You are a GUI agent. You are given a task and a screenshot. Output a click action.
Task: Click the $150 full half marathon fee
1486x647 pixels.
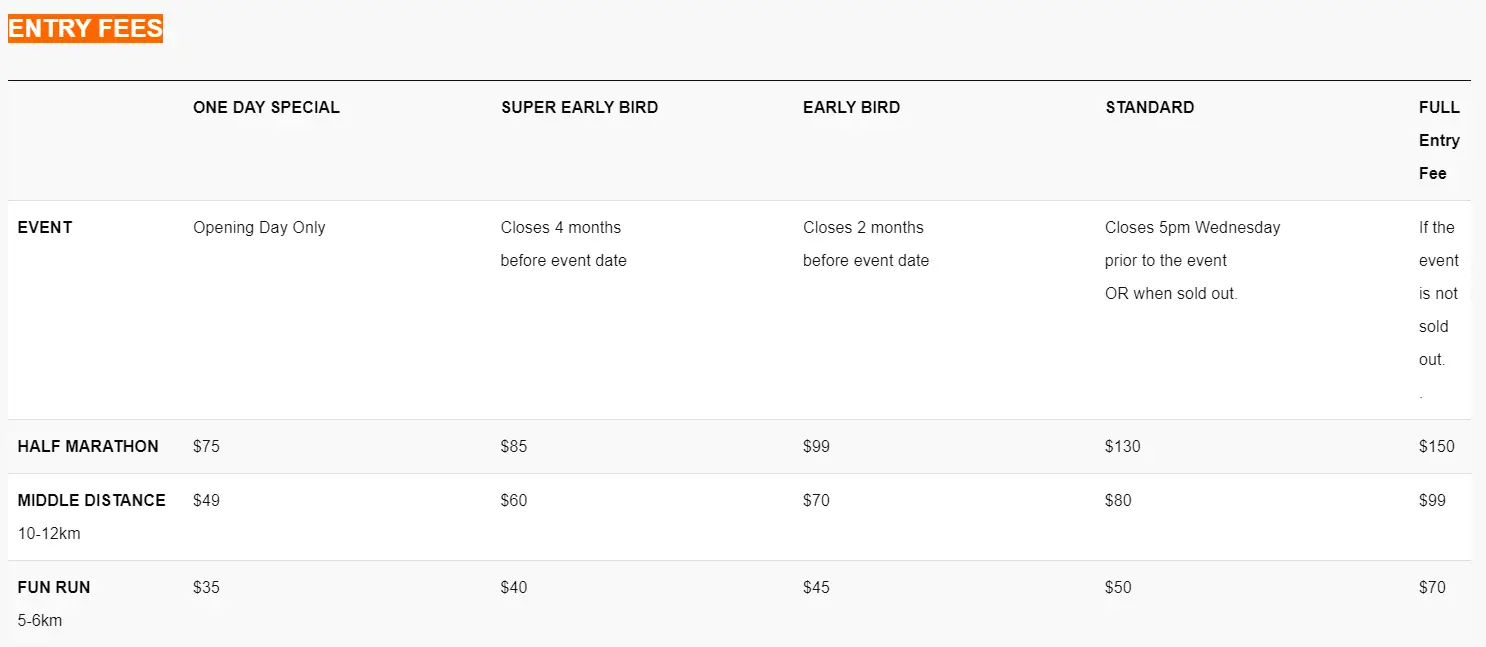click(1437, 446)
